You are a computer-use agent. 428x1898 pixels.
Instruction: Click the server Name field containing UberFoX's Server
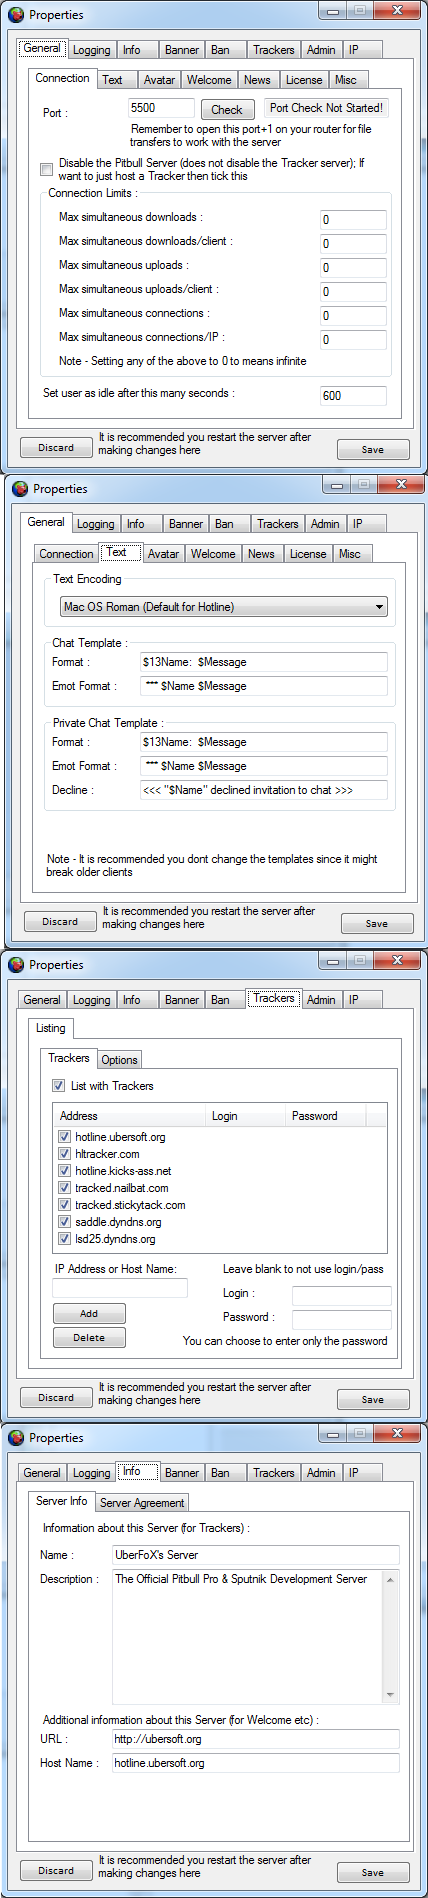[256, 1555]
